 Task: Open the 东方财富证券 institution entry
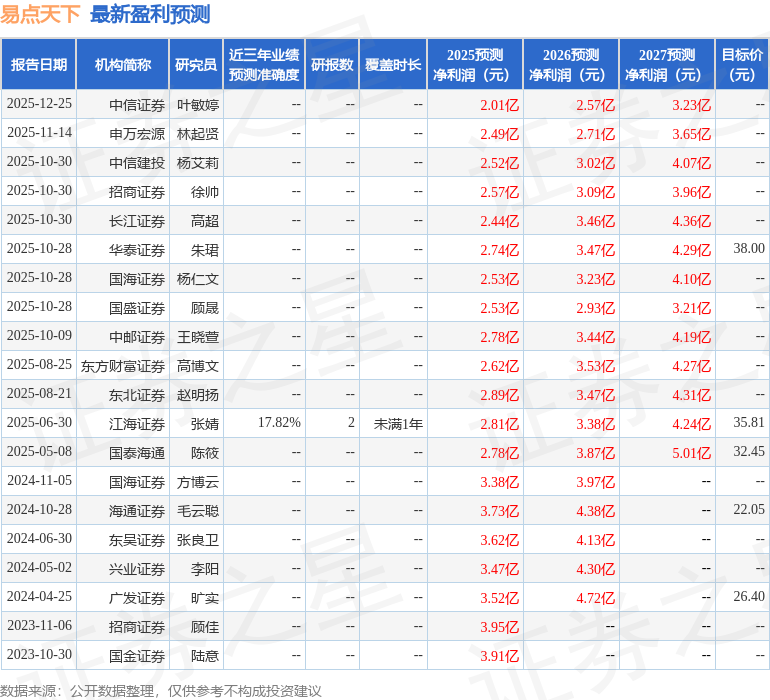pos(123,365)
